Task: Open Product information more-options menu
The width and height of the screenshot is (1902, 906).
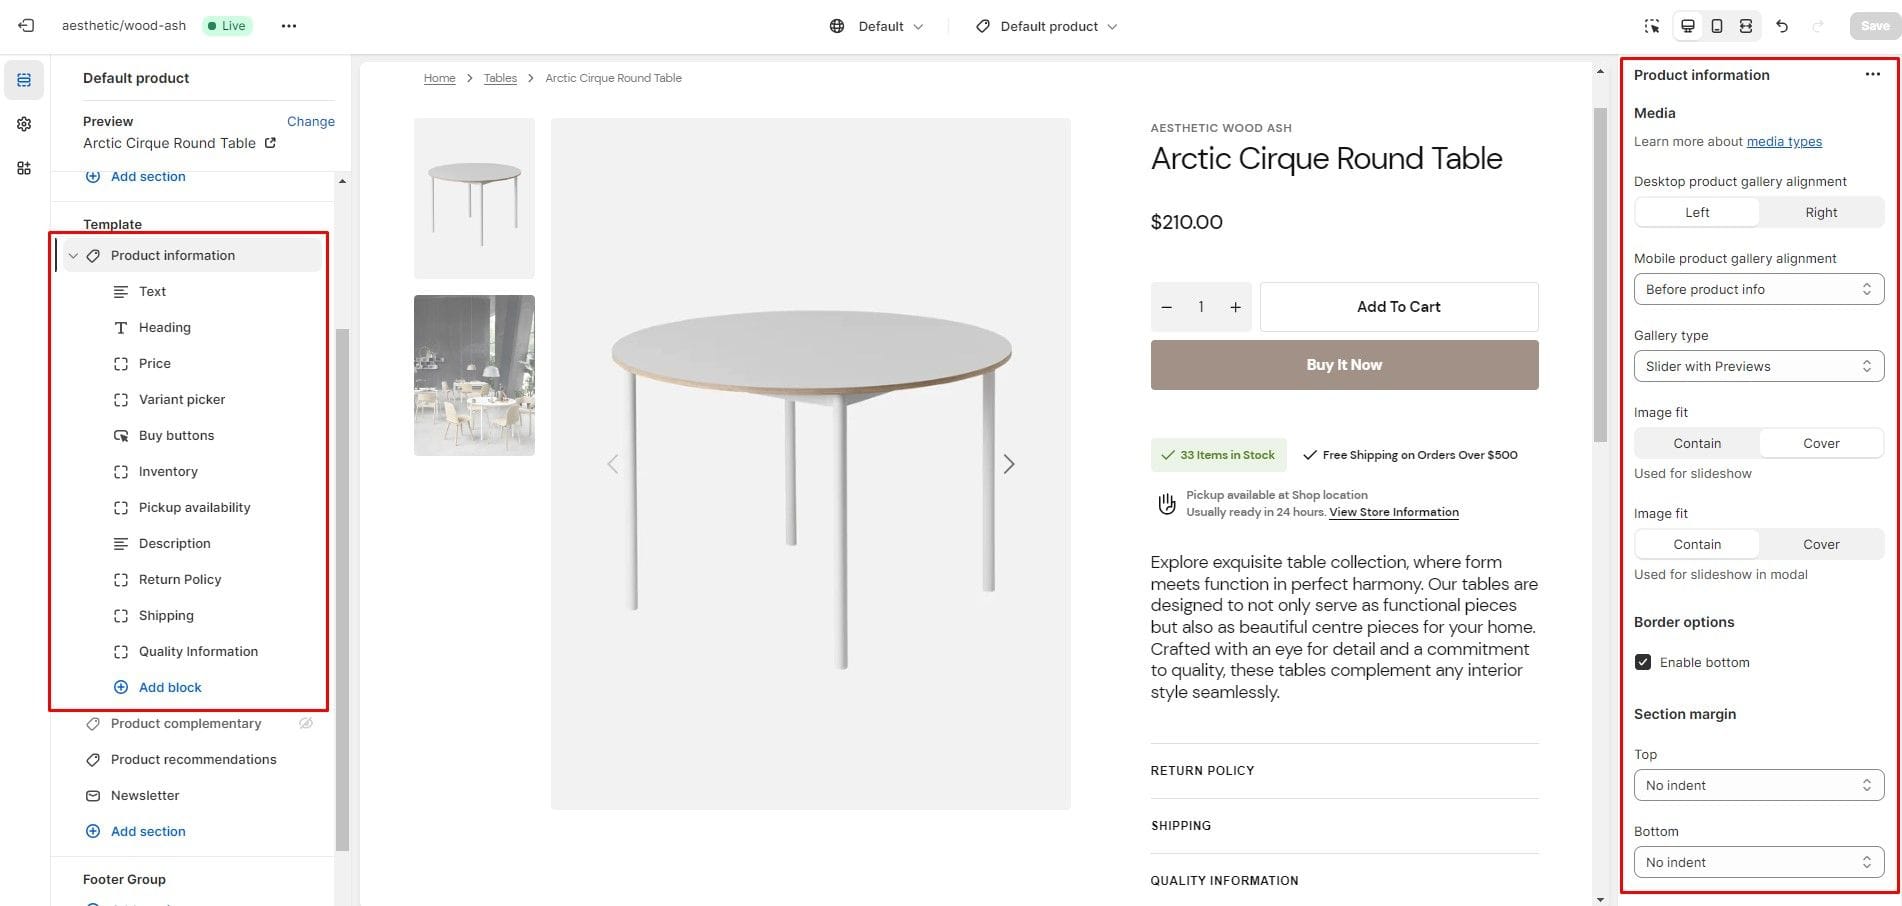Action: 1872,75
